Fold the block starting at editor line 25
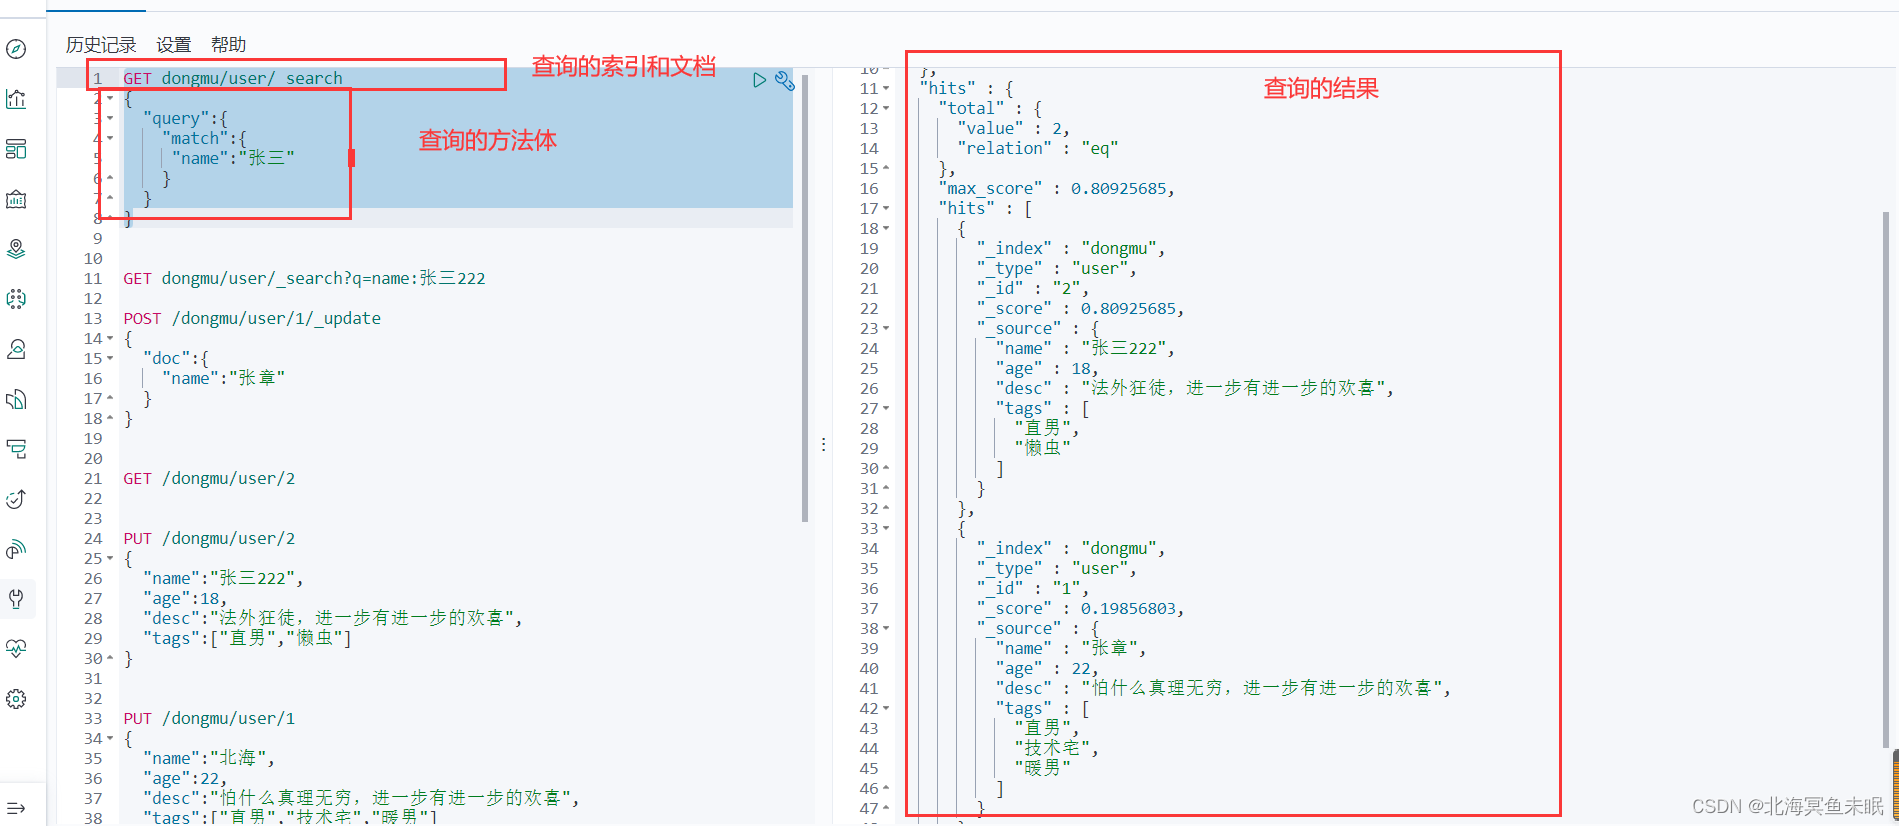This screenshot has height=826, width=1899. [110, 558]
